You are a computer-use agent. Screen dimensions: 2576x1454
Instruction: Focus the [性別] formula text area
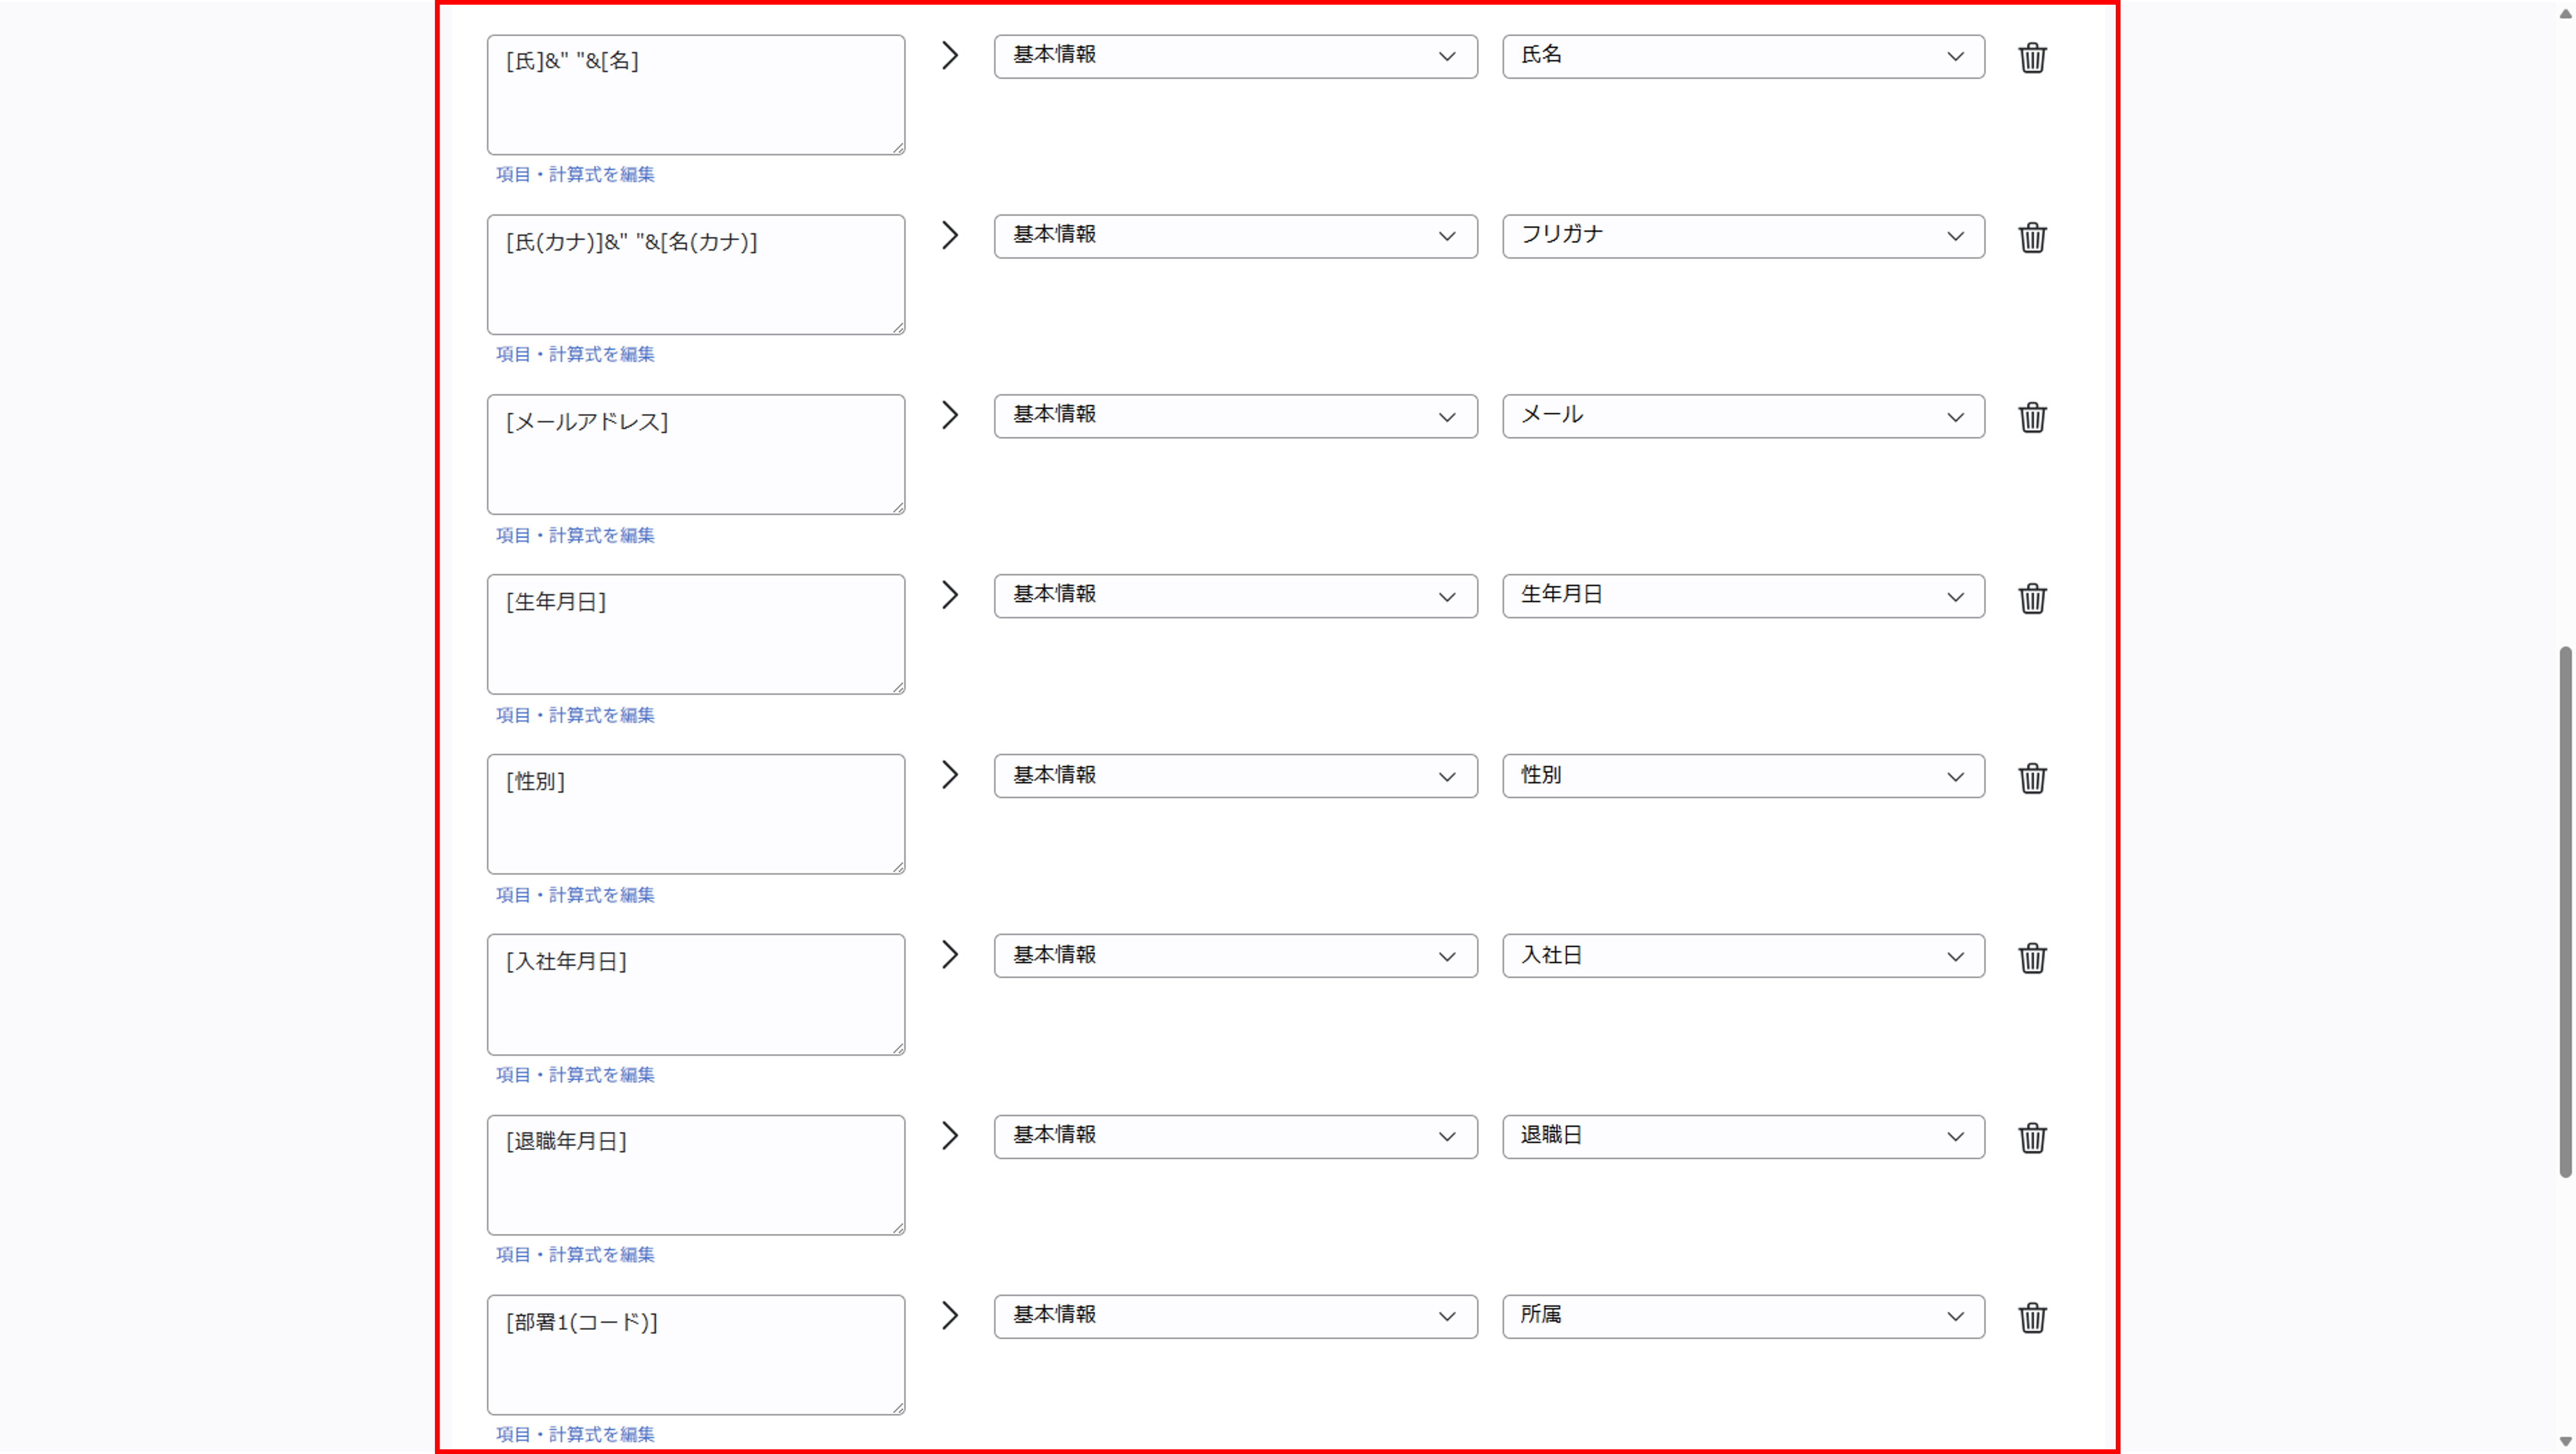click(696, 815)
